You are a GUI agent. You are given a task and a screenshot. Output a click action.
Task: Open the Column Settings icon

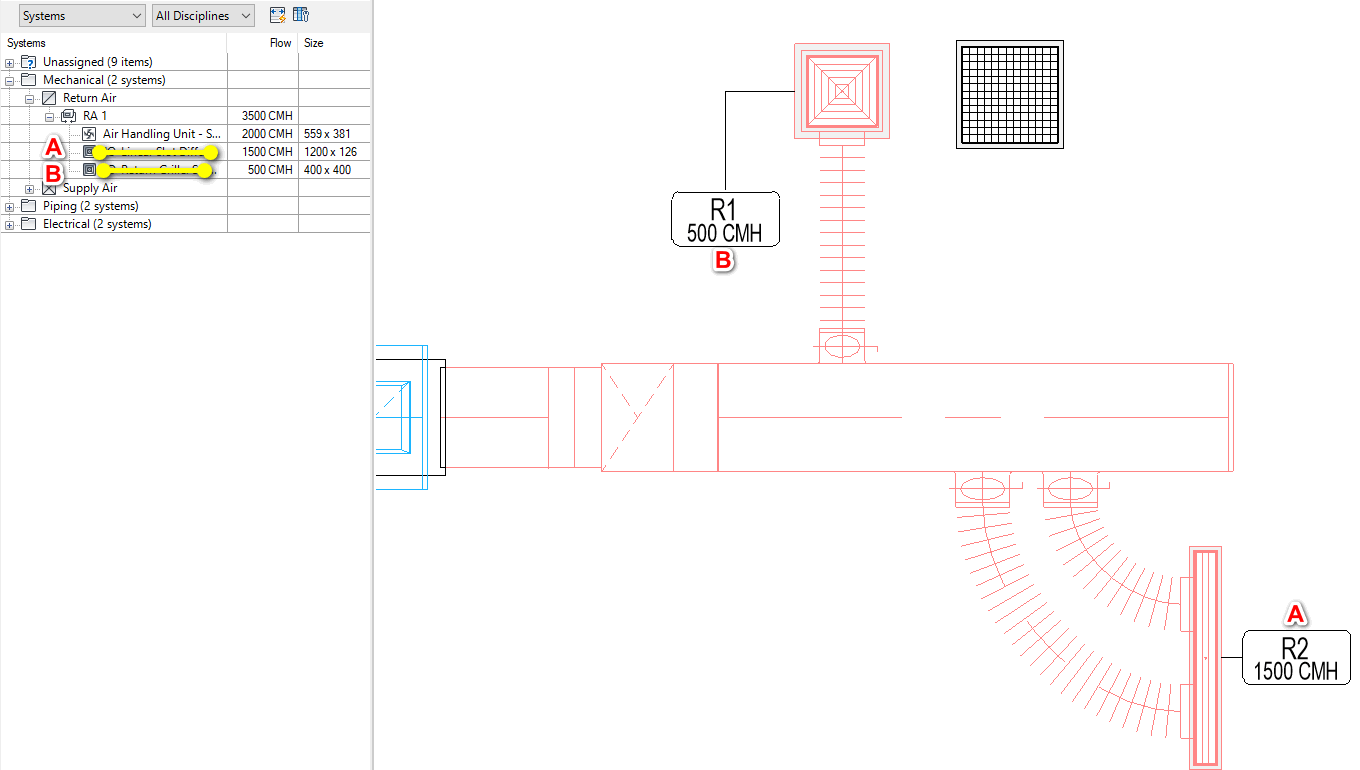pyautogui.click(x=301, y=15)
